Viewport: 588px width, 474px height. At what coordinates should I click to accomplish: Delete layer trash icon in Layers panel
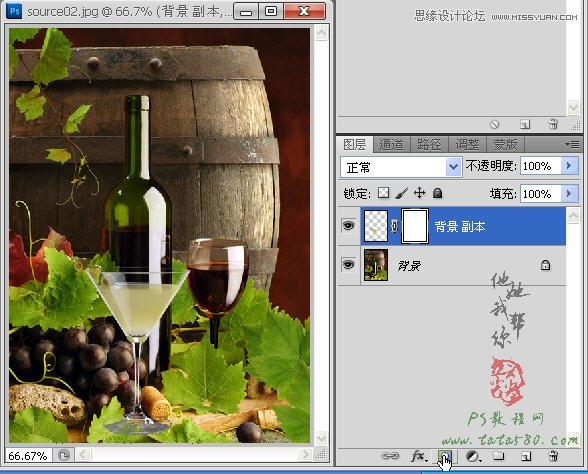(x=553, y=456)
